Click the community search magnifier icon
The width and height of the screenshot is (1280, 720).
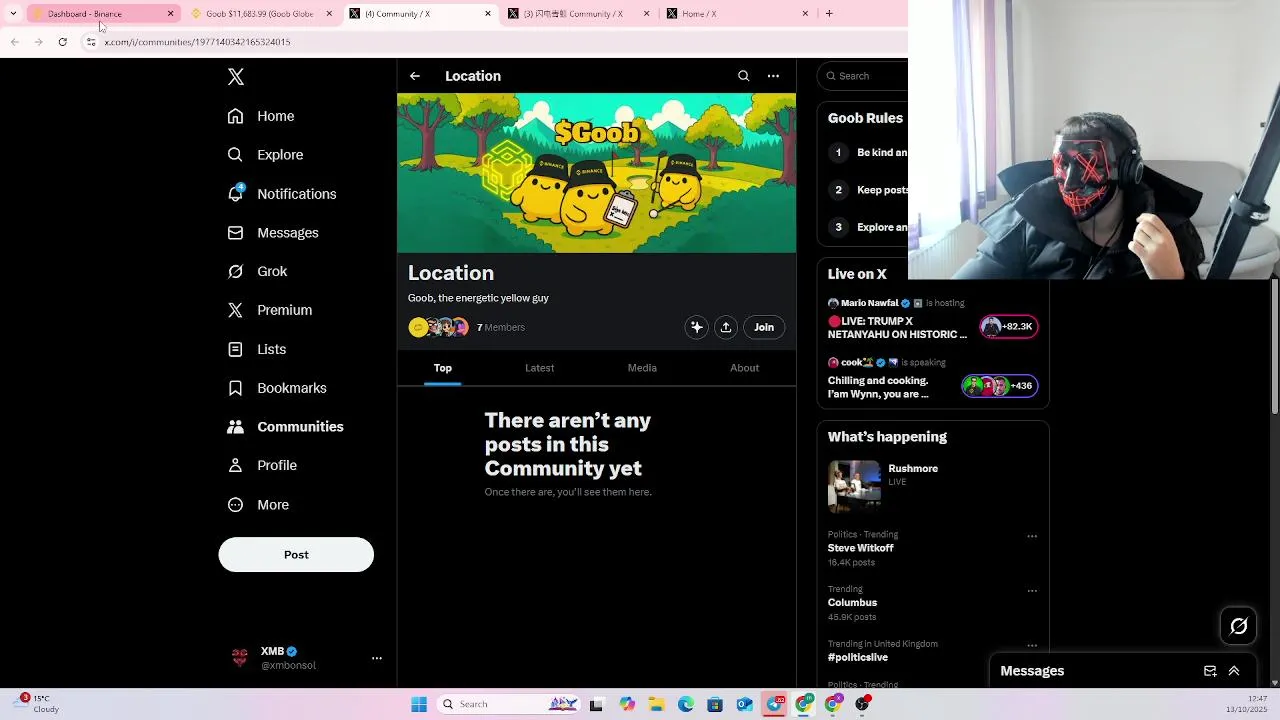(x=743, y=76)
